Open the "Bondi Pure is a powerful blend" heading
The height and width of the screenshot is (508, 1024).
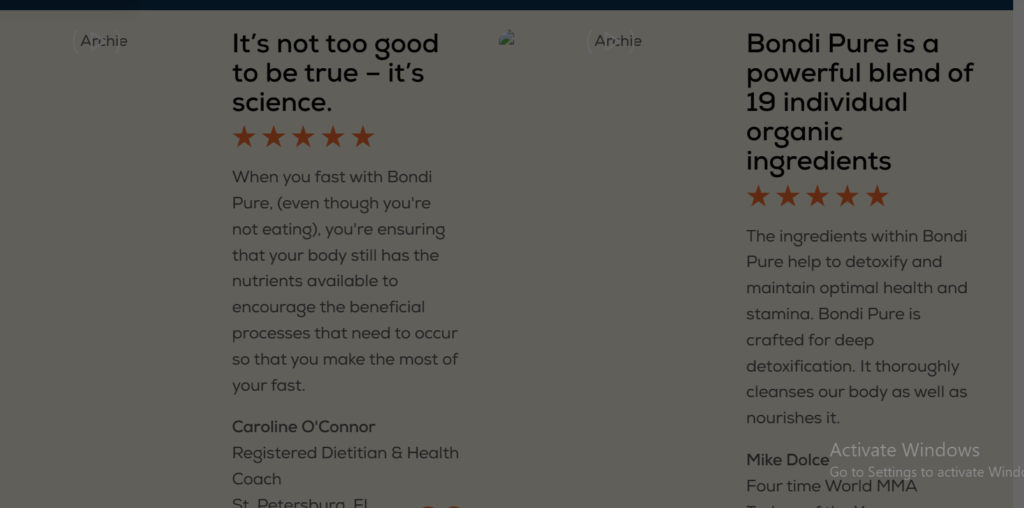[x=859, y=102]
